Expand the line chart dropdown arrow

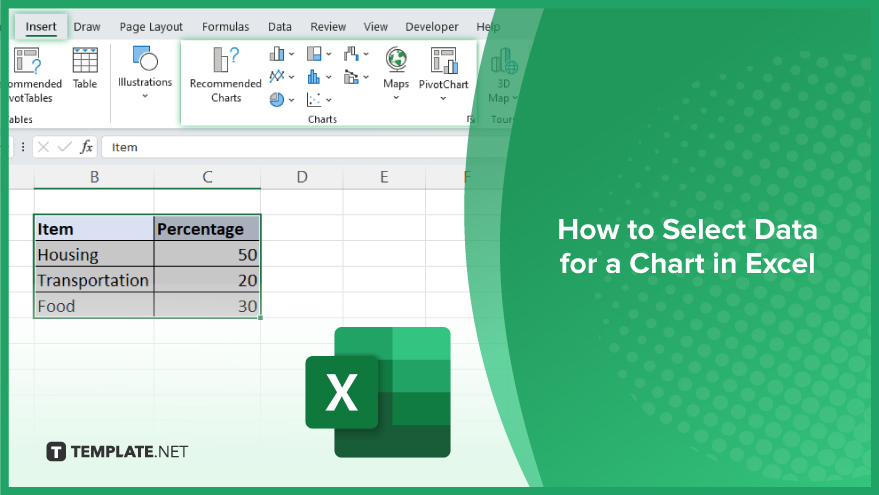[x=292, y=77]
